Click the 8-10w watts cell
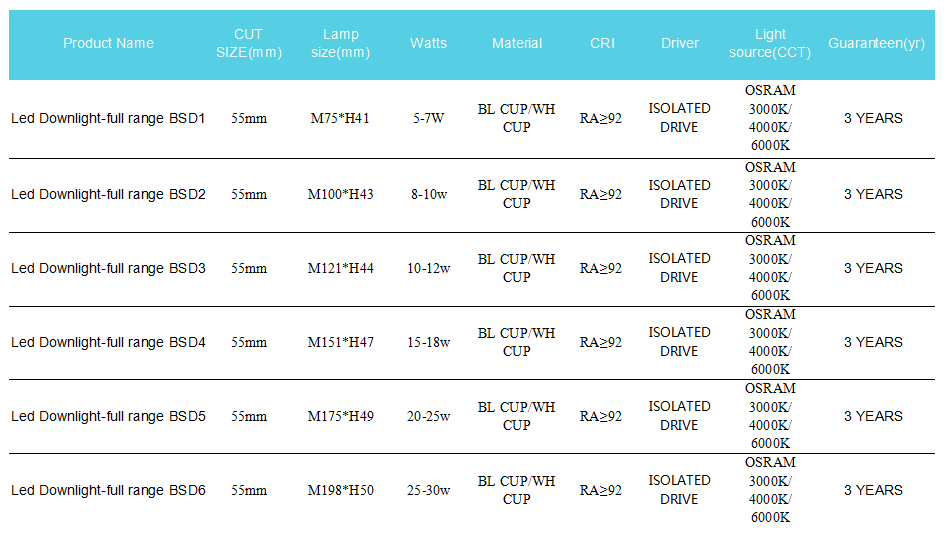Screen dimensions: 949x542 point(429,195)
